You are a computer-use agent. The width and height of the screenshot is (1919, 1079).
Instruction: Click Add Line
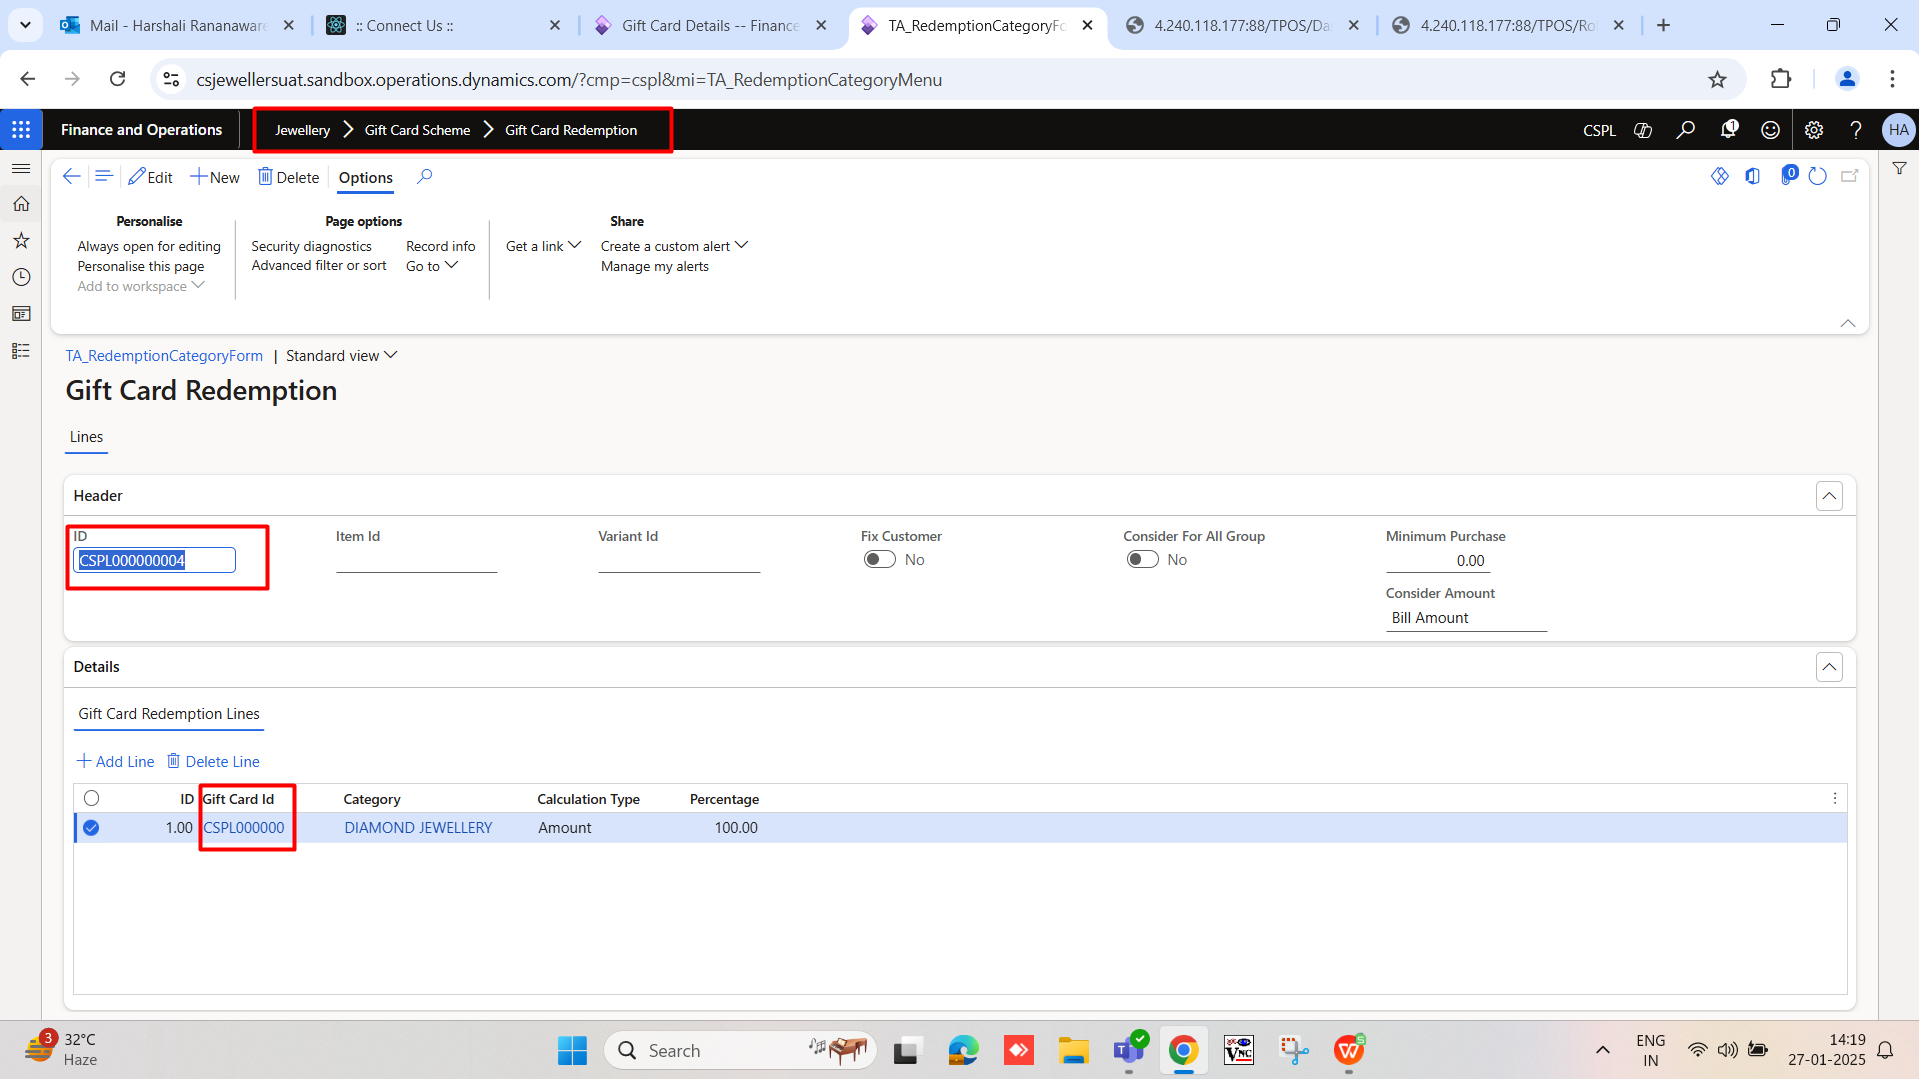pos(116,761)
